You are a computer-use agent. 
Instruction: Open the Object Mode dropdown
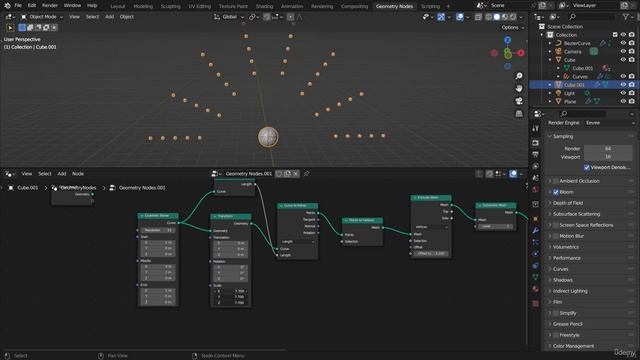click(x=42, y=17)
